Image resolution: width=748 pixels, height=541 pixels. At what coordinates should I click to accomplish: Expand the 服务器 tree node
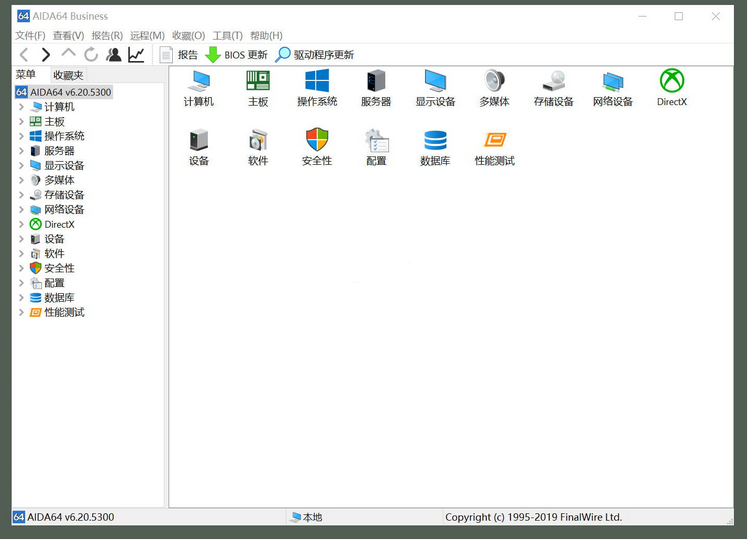pyautogui.click(x=21, y=151)
